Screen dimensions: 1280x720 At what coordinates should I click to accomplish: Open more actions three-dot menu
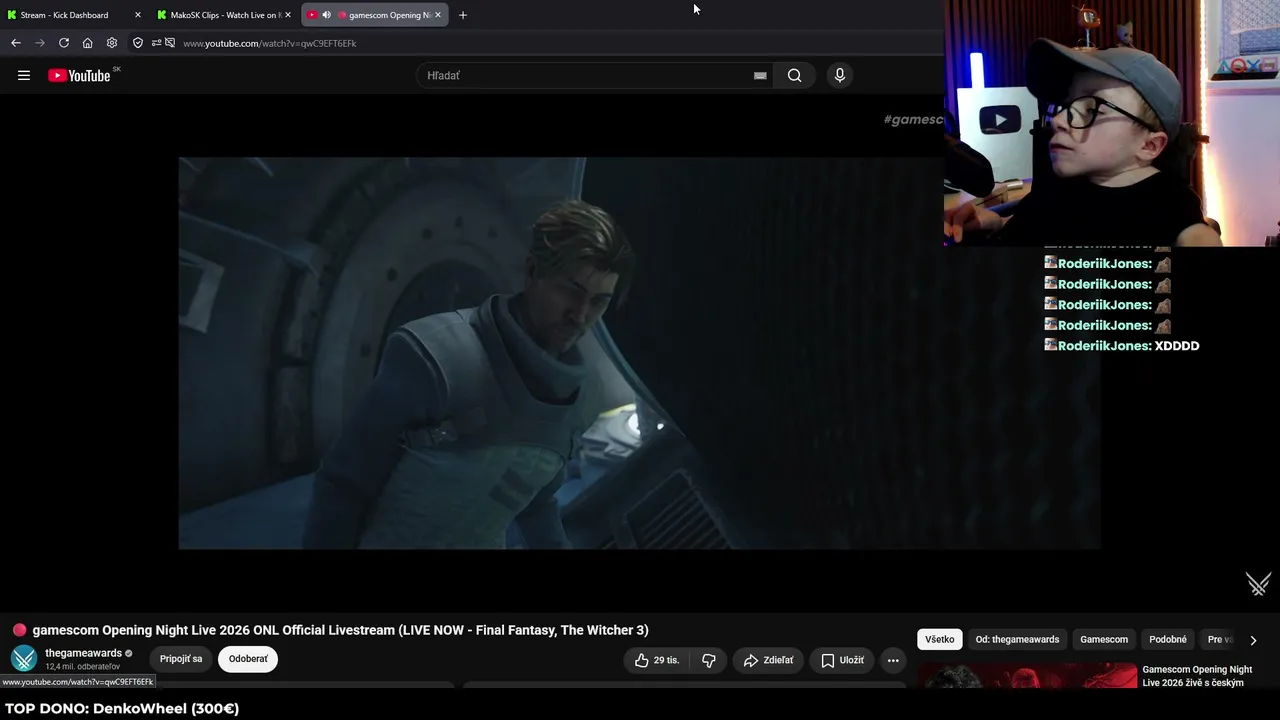coord(893,660)
